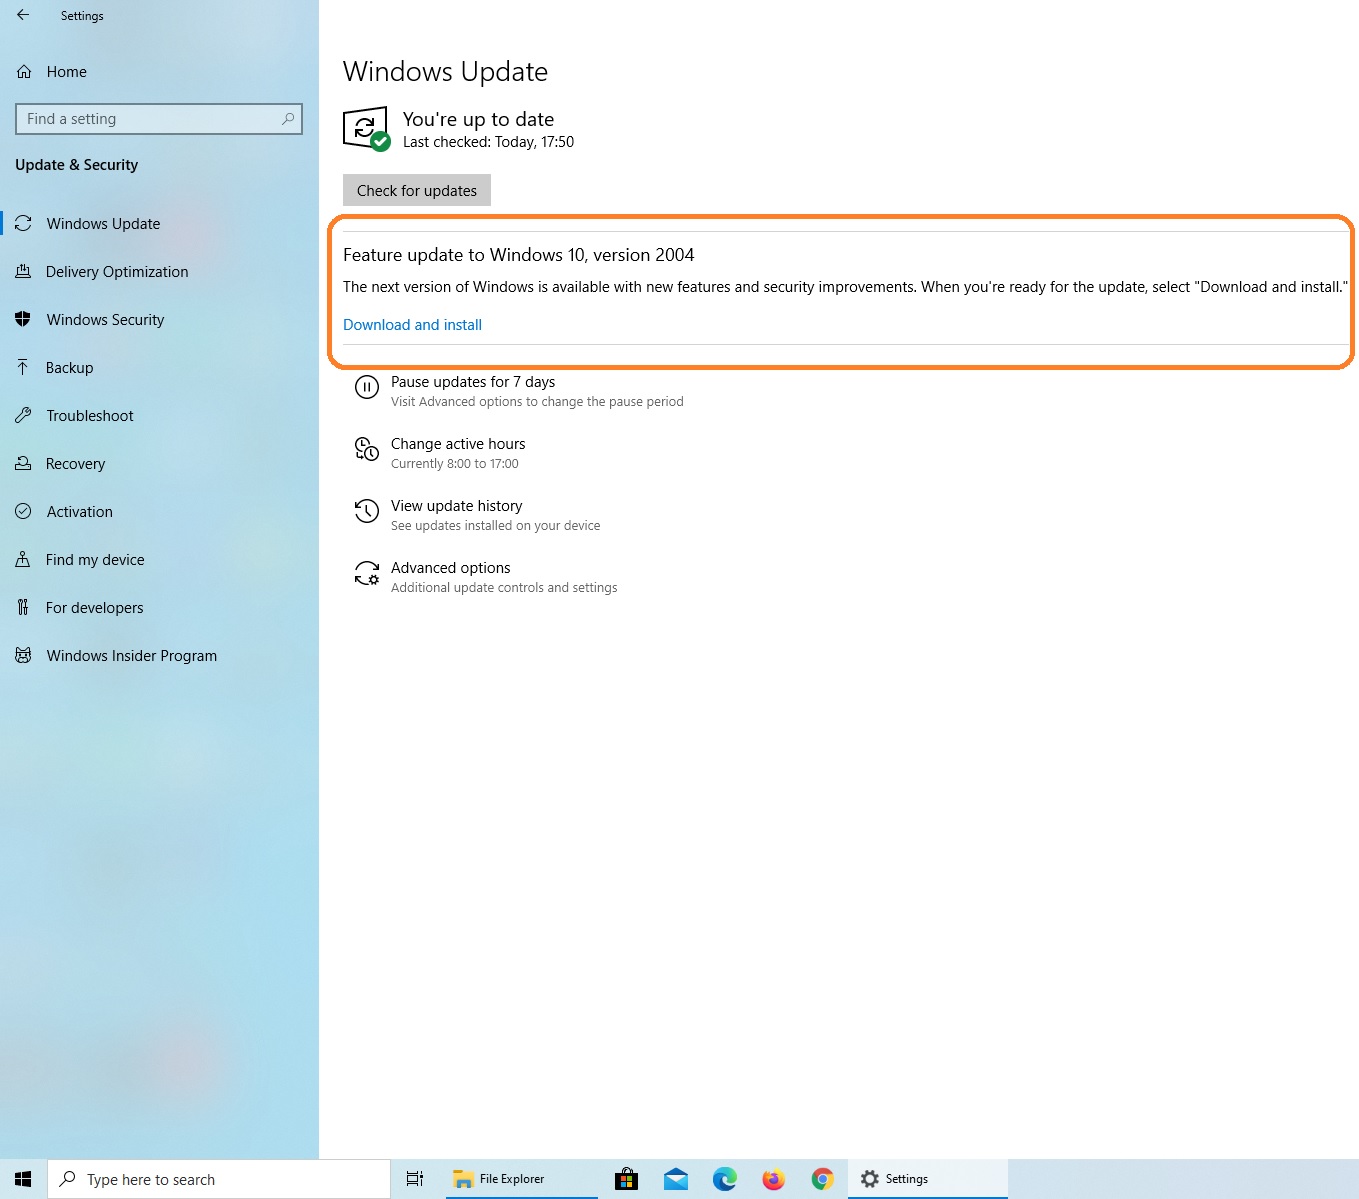Image resolution: width=1359 pixels, height=1199 pixels.
Task: Switch to File Explorer on taskbar
Action: click(x=522, y=1180)
